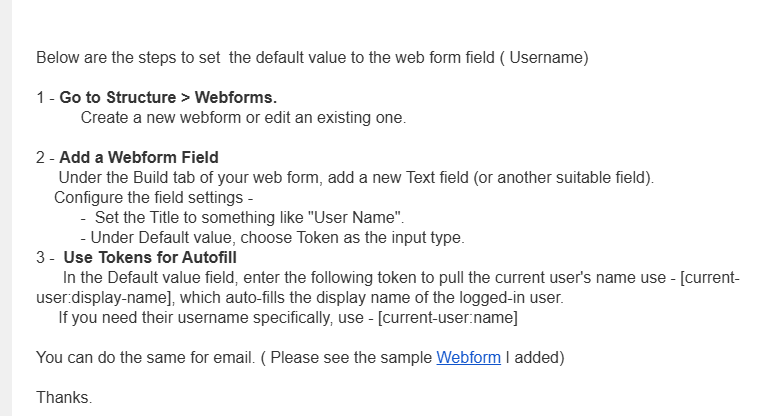
Task: Click the 'Thanks.' closing line
Action: (x=64, y=398)
